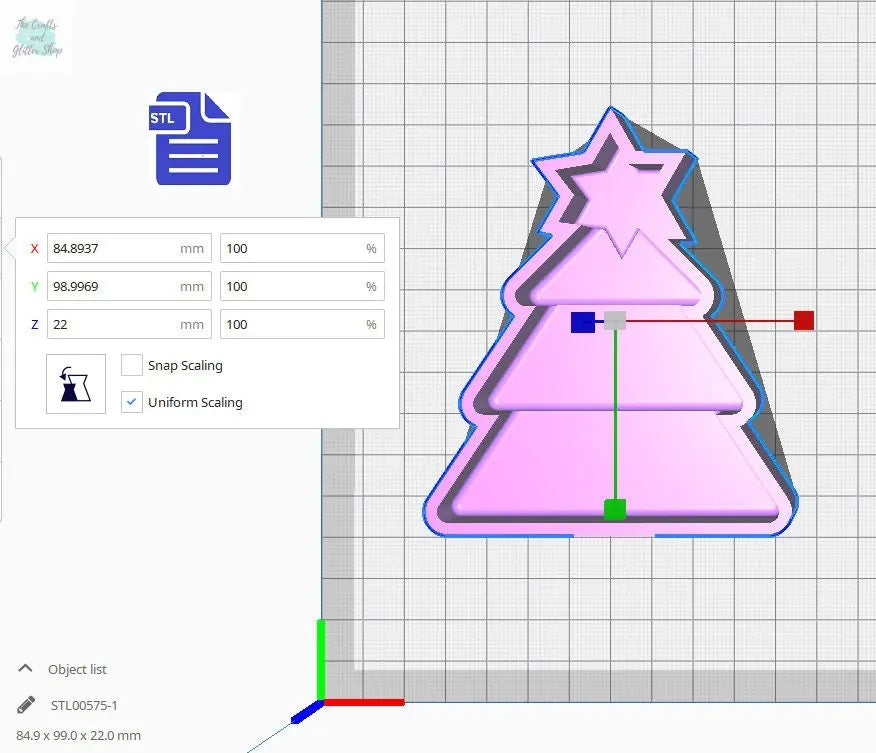Click the red X-axis scale handle
The width and height of the screenshot is (876, 753).
[x=803, y=321]
